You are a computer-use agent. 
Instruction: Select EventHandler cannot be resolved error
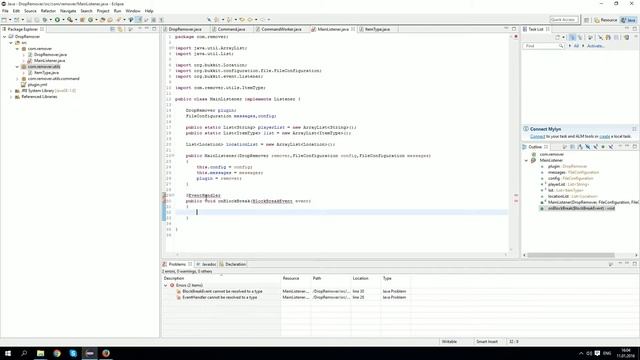(220, 297)
